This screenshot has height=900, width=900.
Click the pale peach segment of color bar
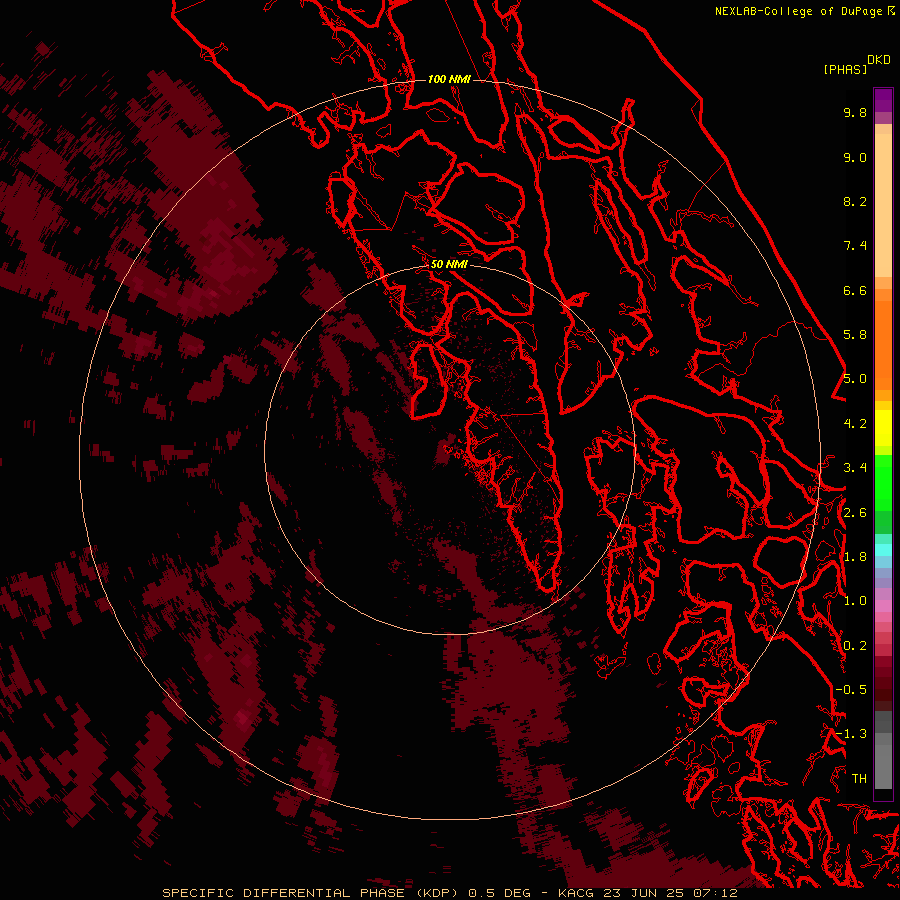point(883,205)
